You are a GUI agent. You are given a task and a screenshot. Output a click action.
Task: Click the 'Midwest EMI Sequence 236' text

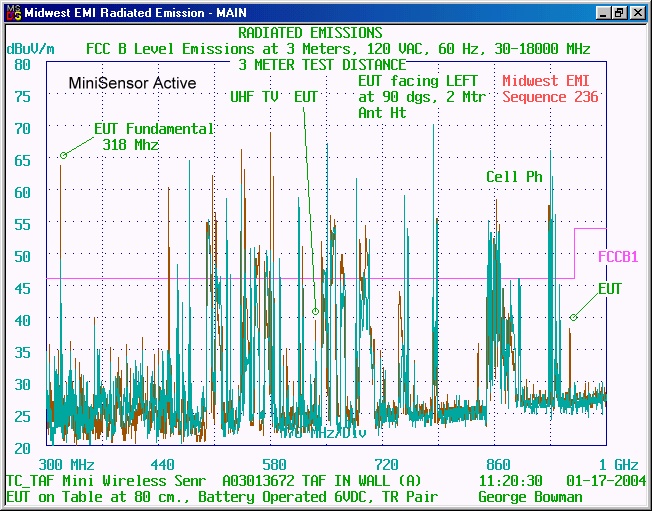coord(550,89)
